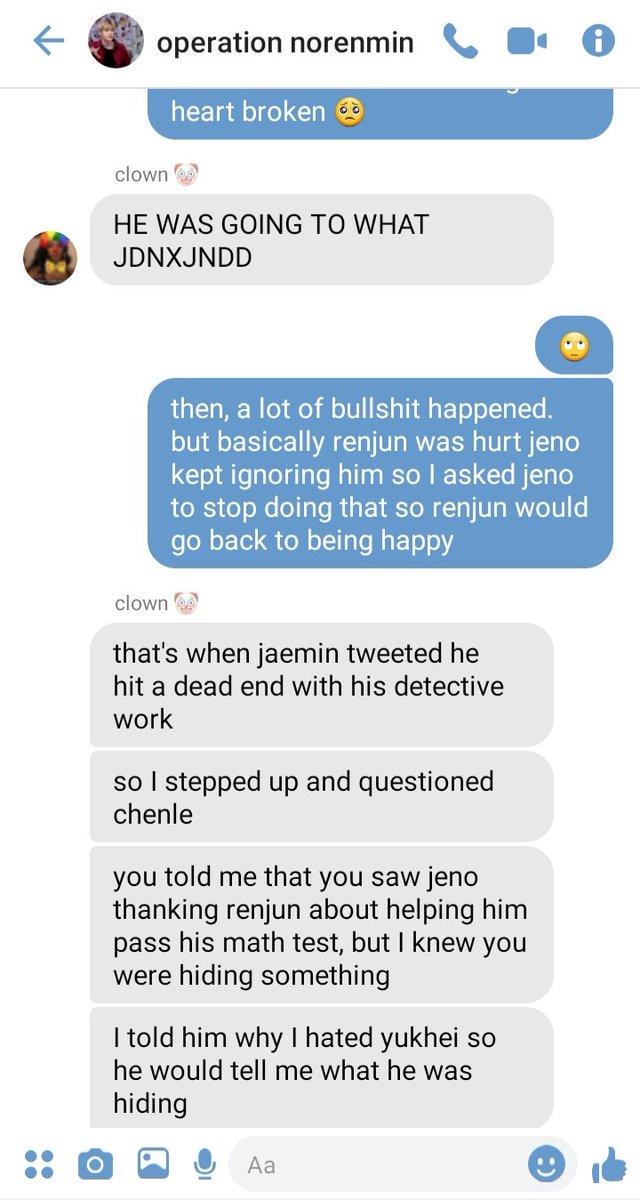The width and height of the screenshot is (640, 1200).
Task: Open the group chat profile picture
Action: click(x=116, y=42)
